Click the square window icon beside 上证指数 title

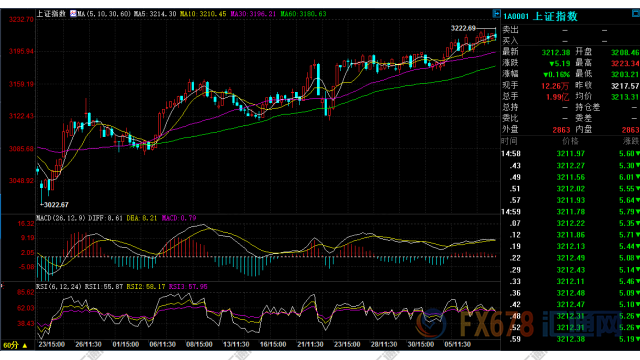(x=636, y=13)
